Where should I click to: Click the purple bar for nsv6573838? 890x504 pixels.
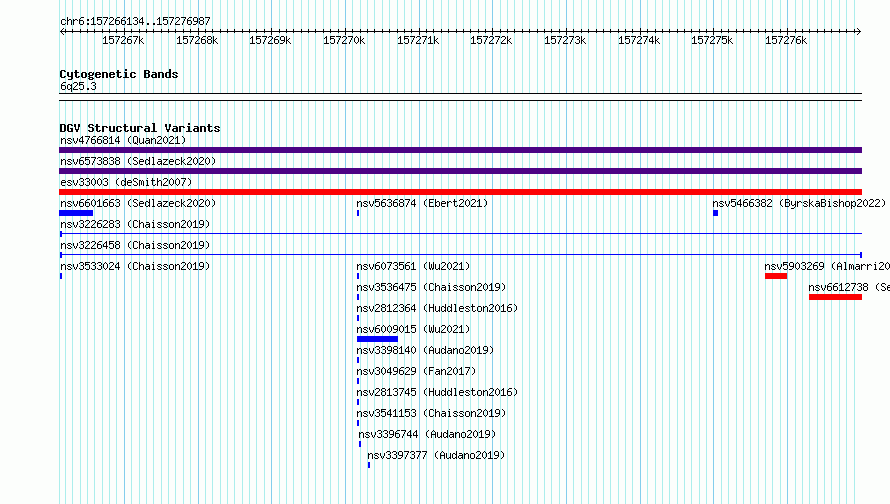click(460, 171)
